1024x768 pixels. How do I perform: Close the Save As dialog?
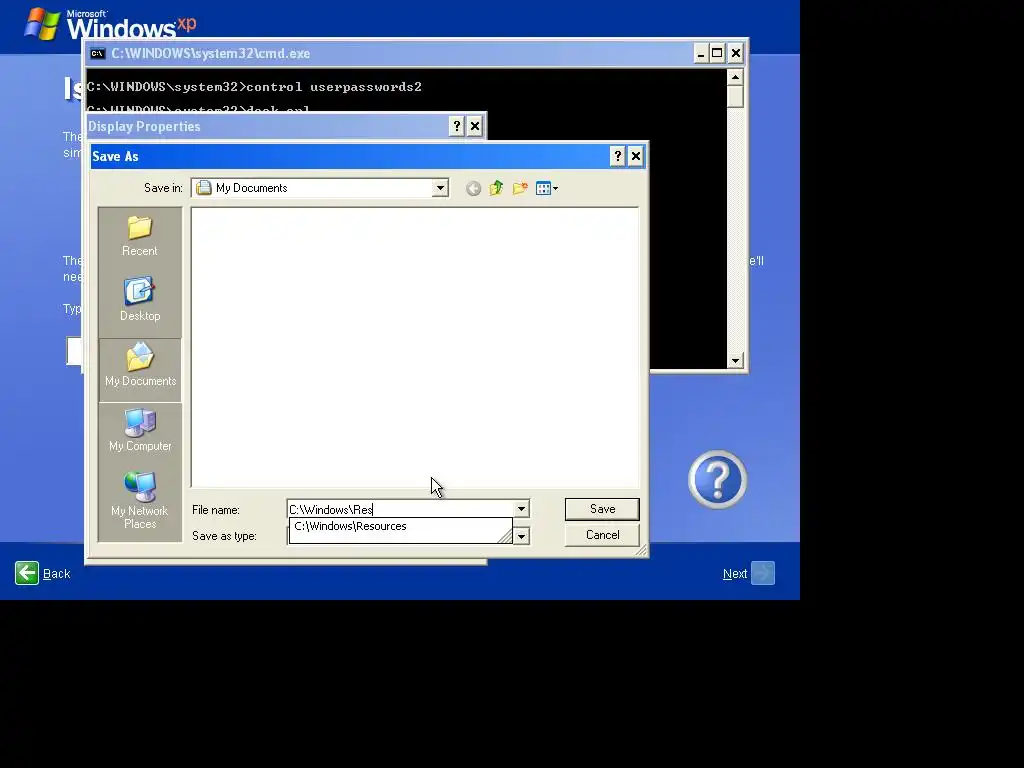(635, 156)
